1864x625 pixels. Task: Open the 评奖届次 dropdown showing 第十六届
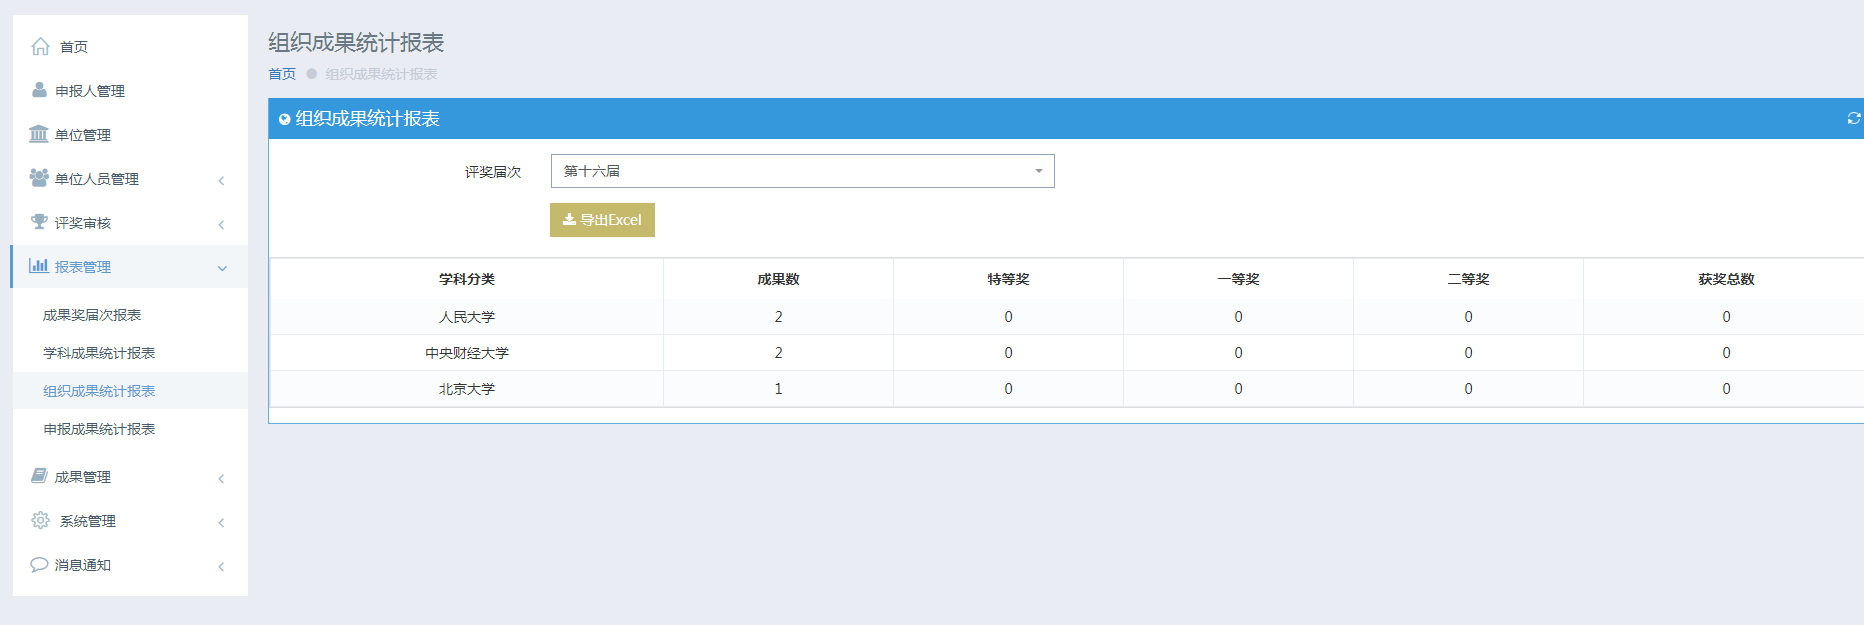click(x=802, y=171)
